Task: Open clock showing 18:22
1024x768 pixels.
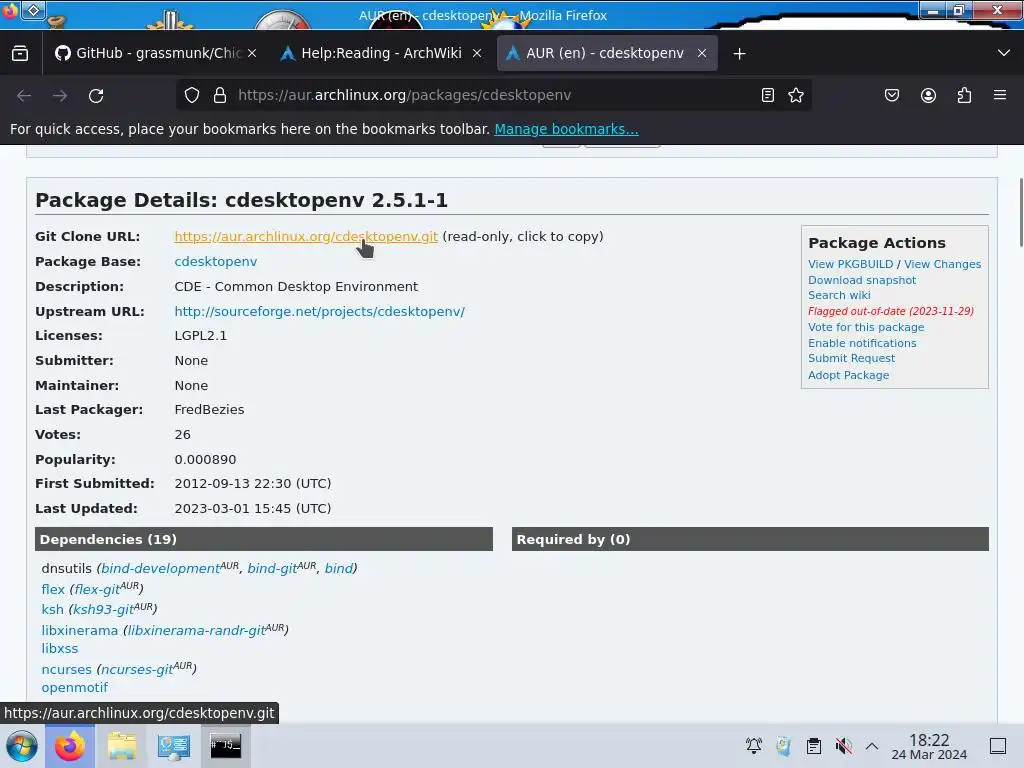Action: click(929, 746)
